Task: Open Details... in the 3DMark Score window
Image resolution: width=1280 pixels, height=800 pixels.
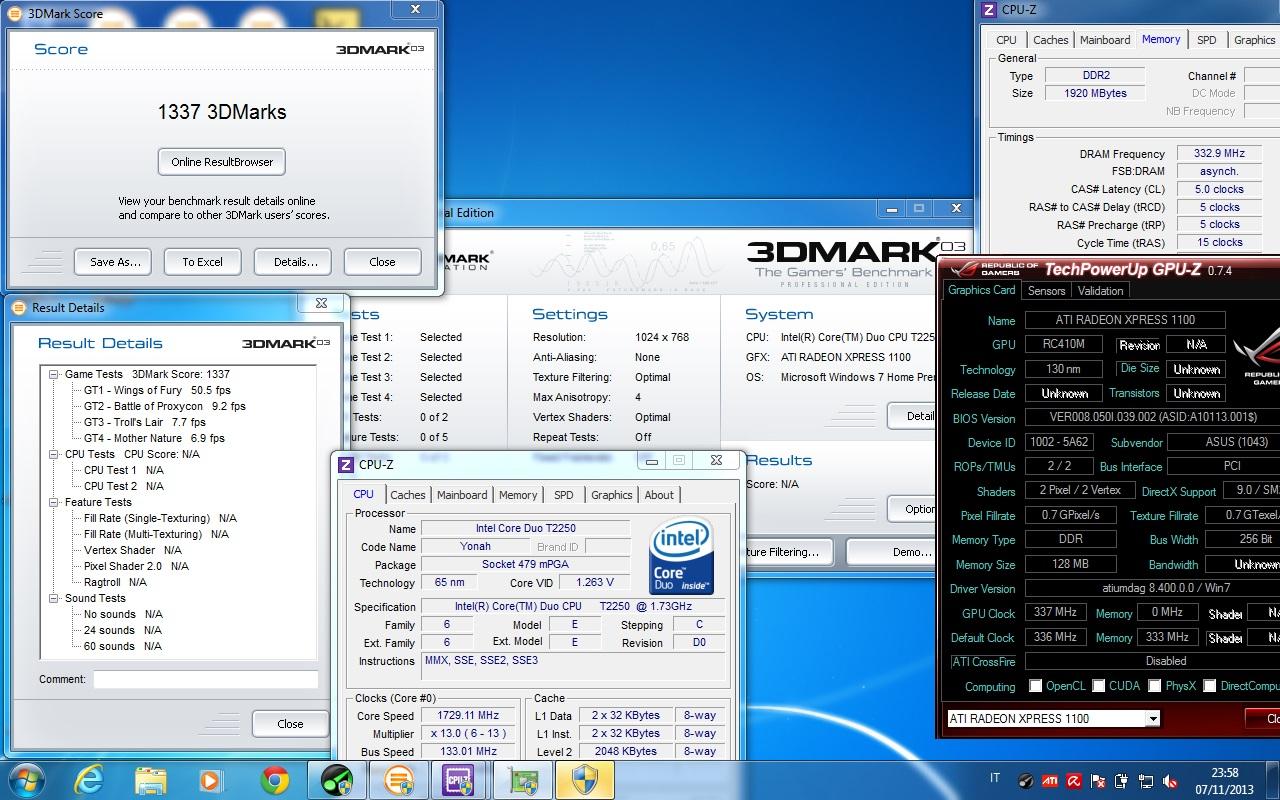Action: click(295, 262)
